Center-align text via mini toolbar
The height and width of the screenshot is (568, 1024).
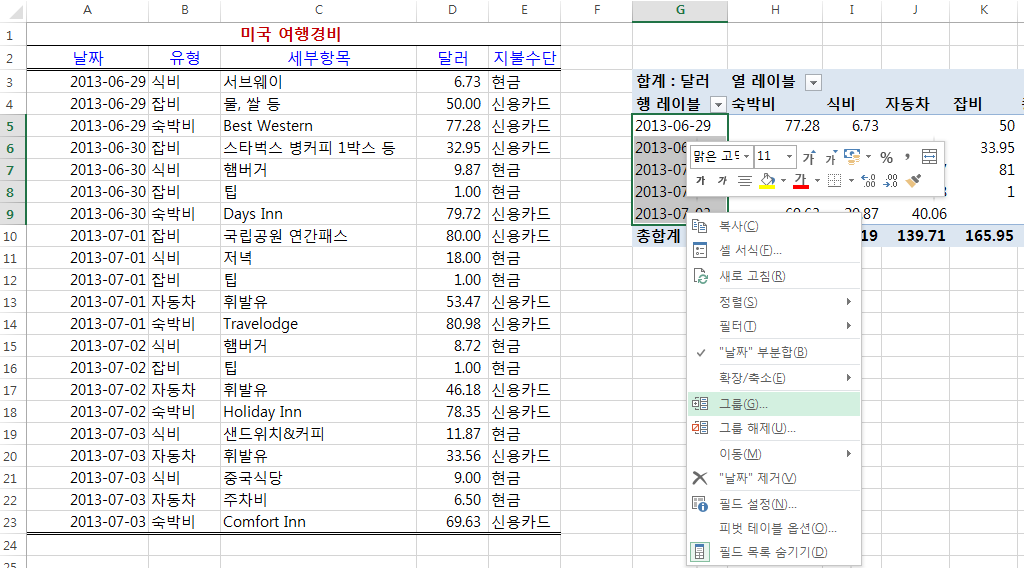pyautogui.click(x=744, y=180)
